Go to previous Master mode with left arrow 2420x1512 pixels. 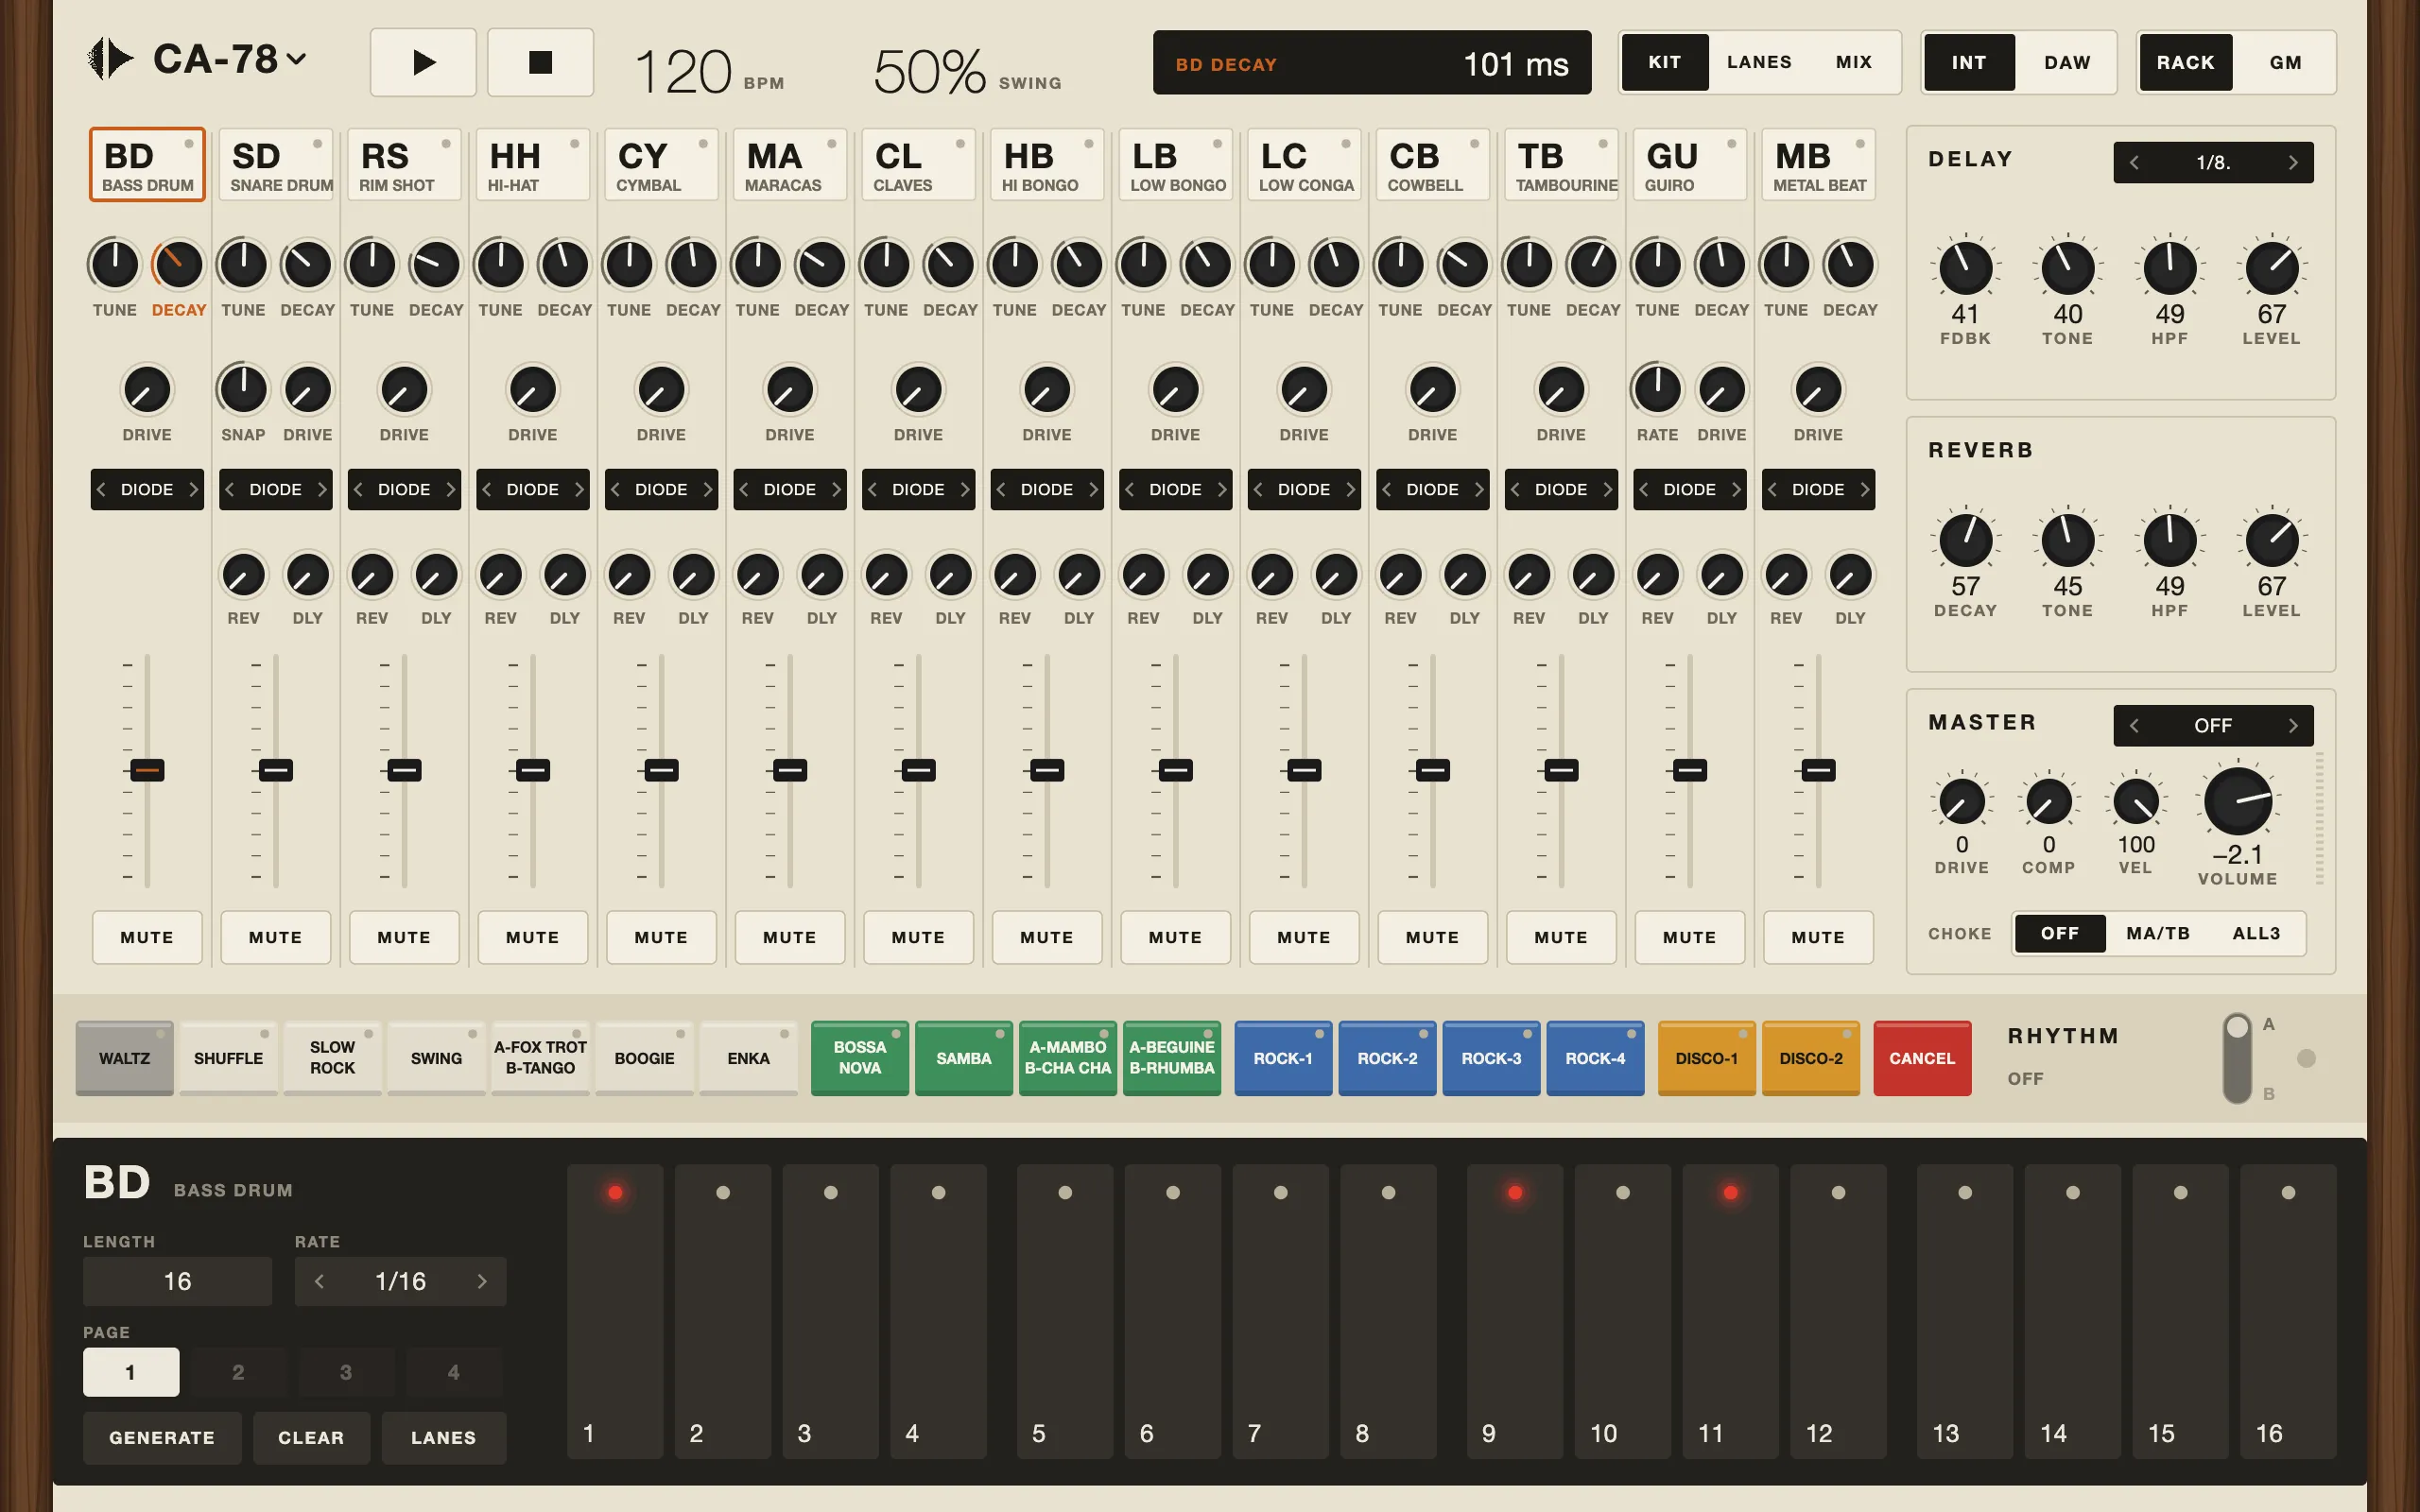pyautogui.click(x=2134, y=725)
